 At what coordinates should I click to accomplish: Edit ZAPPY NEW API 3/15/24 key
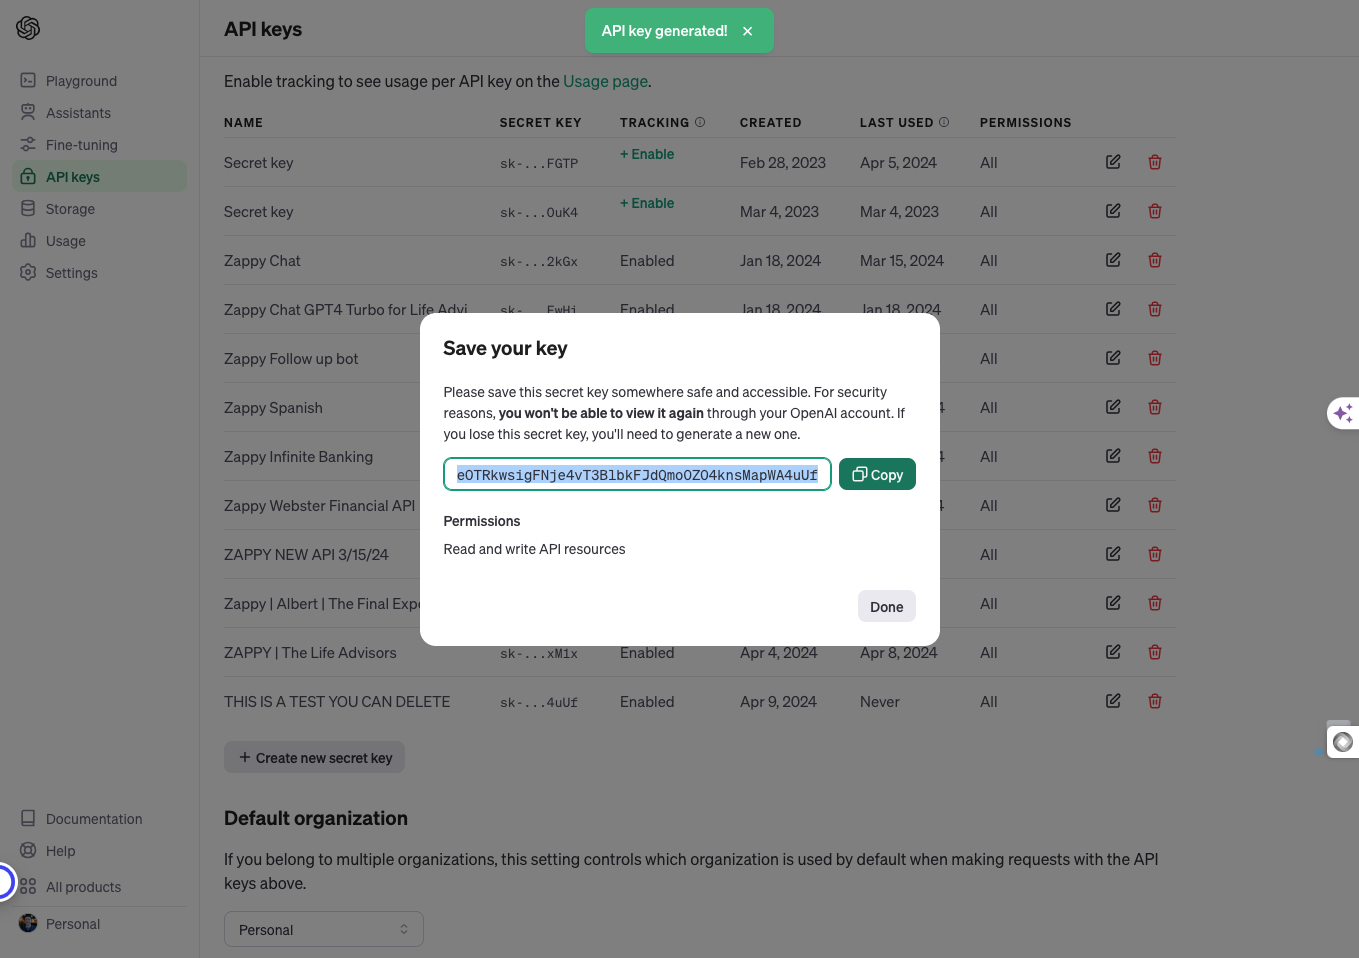coord(1113,554)
